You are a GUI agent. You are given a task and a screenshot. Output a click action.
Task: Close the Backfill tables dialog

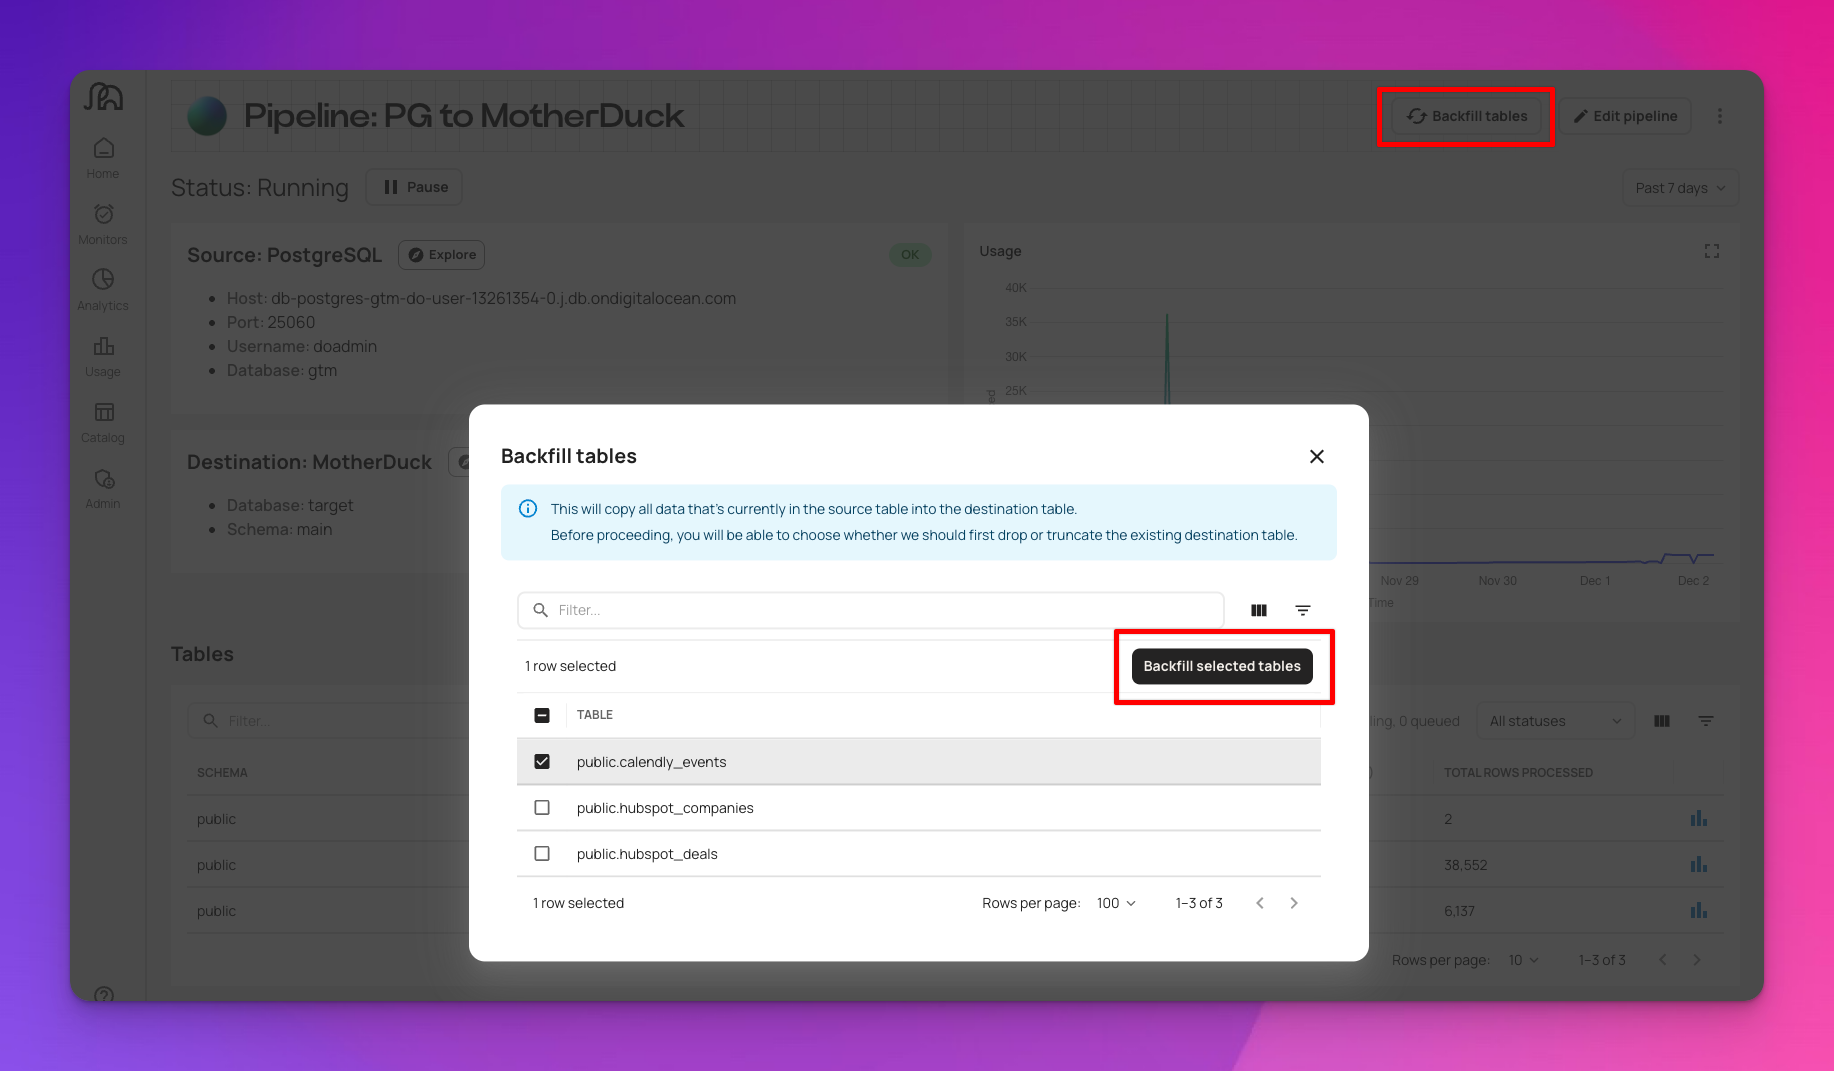point(1317,456)
